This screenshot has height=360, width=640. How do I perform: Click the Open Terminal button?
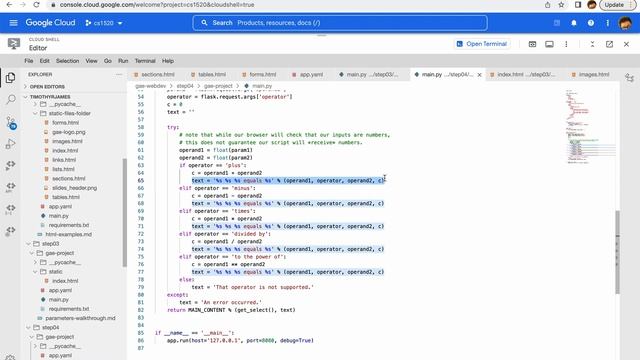click(482, 44)
